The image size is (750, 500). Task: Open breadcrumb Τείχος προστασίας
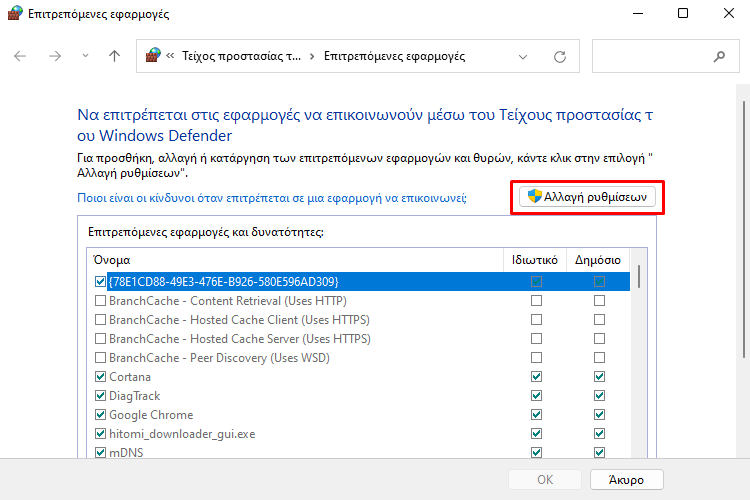(242, 56)
